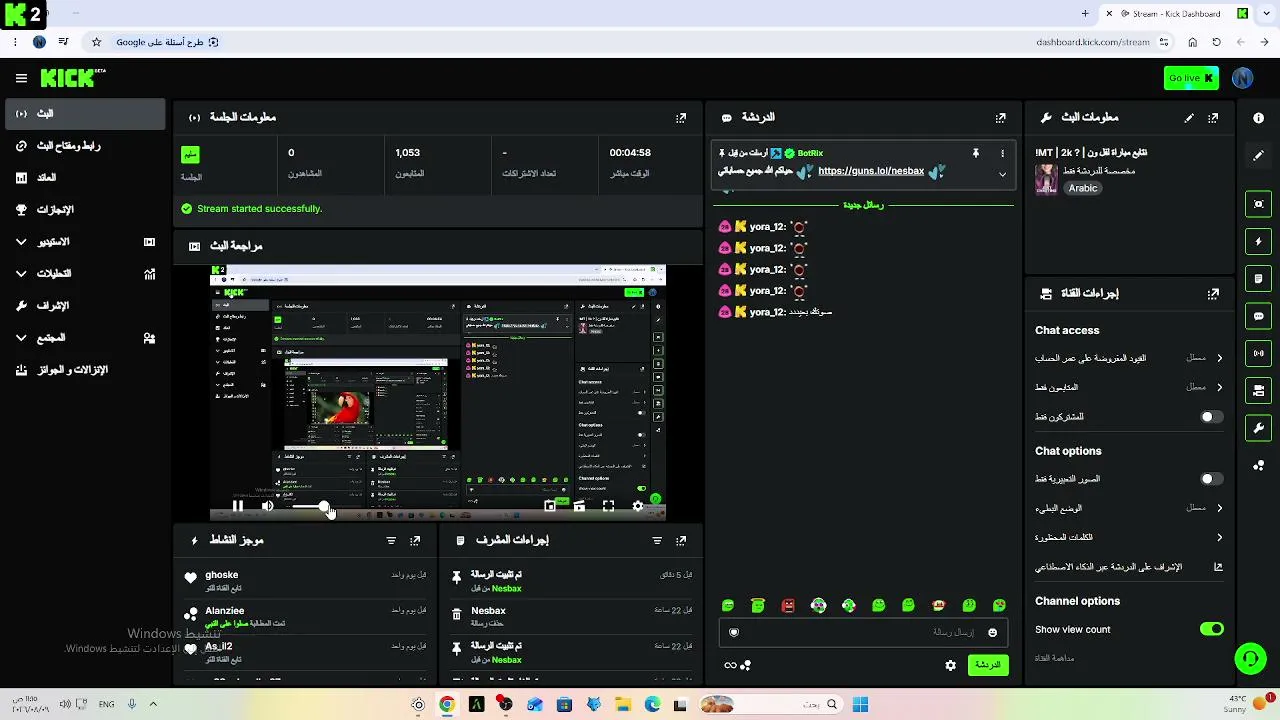The height and width of the screenshot is (720, 1280).
Task: Switch the preview to theater mode
Action: 579,506
